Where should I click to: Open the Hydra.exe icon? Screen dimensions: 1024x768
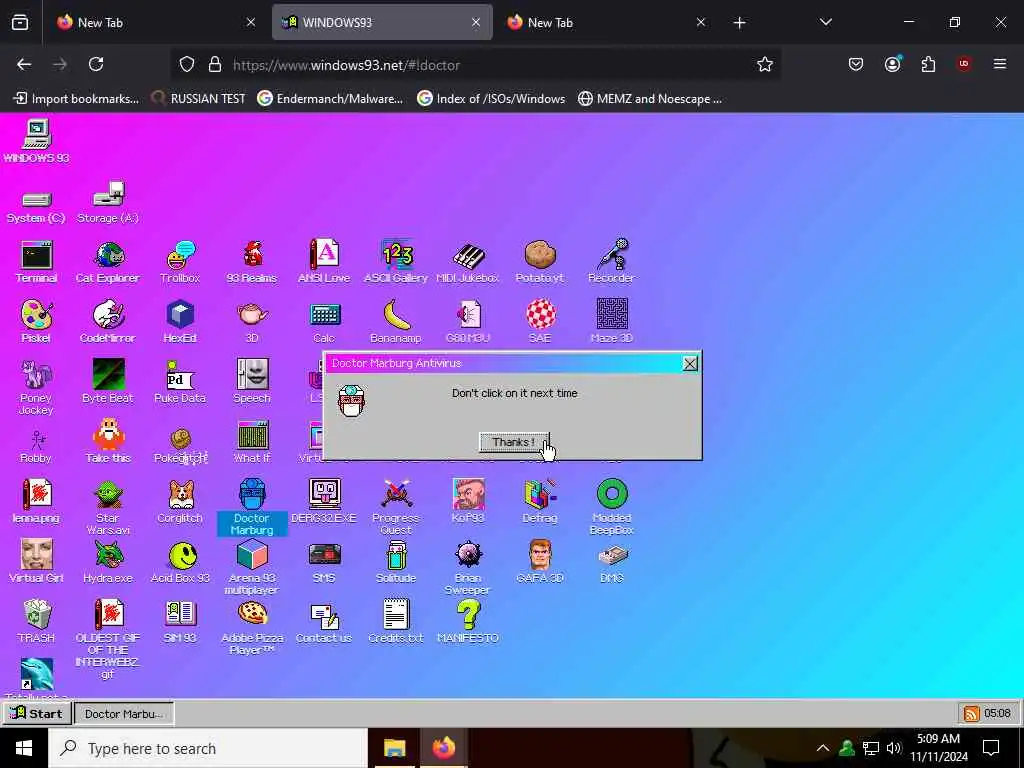pyautogui.click(x=108, y=562)
